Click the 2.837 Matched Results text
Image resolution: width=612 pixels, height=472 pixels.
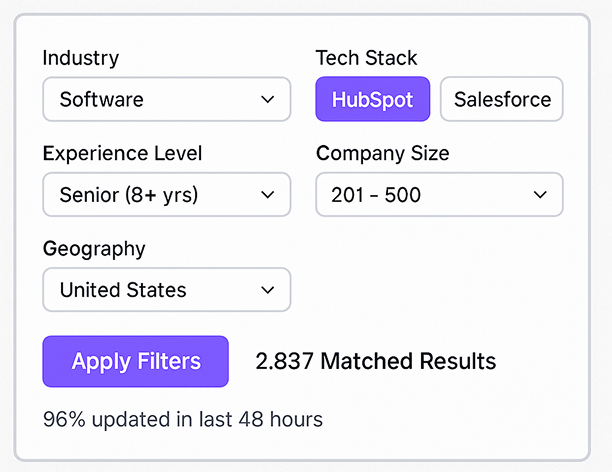(x=375, y=361)
